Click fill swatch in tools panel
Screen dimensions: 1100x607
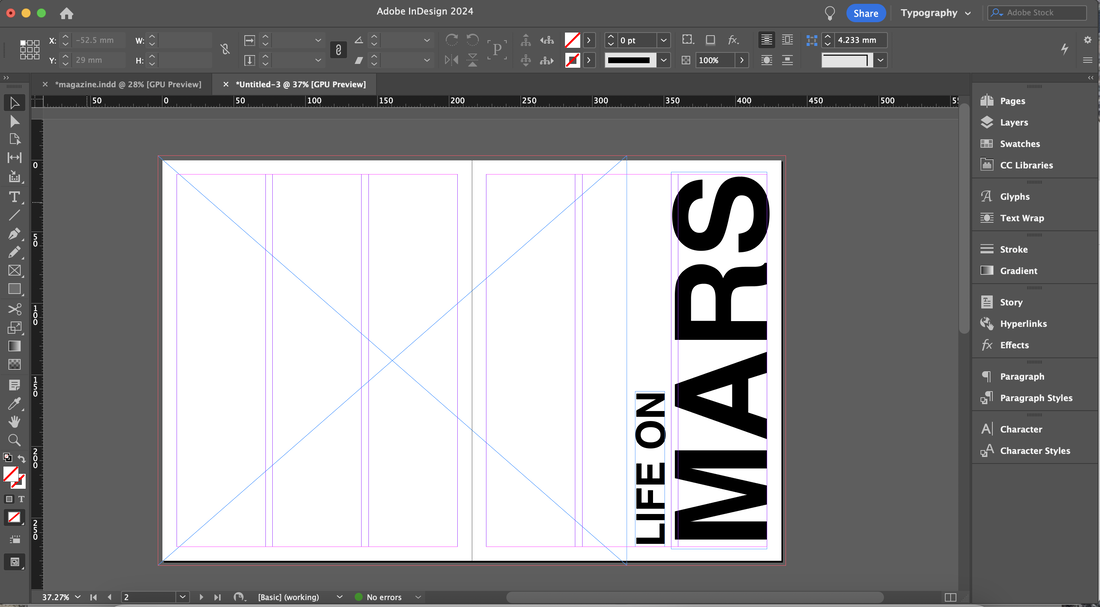point(10,474)
